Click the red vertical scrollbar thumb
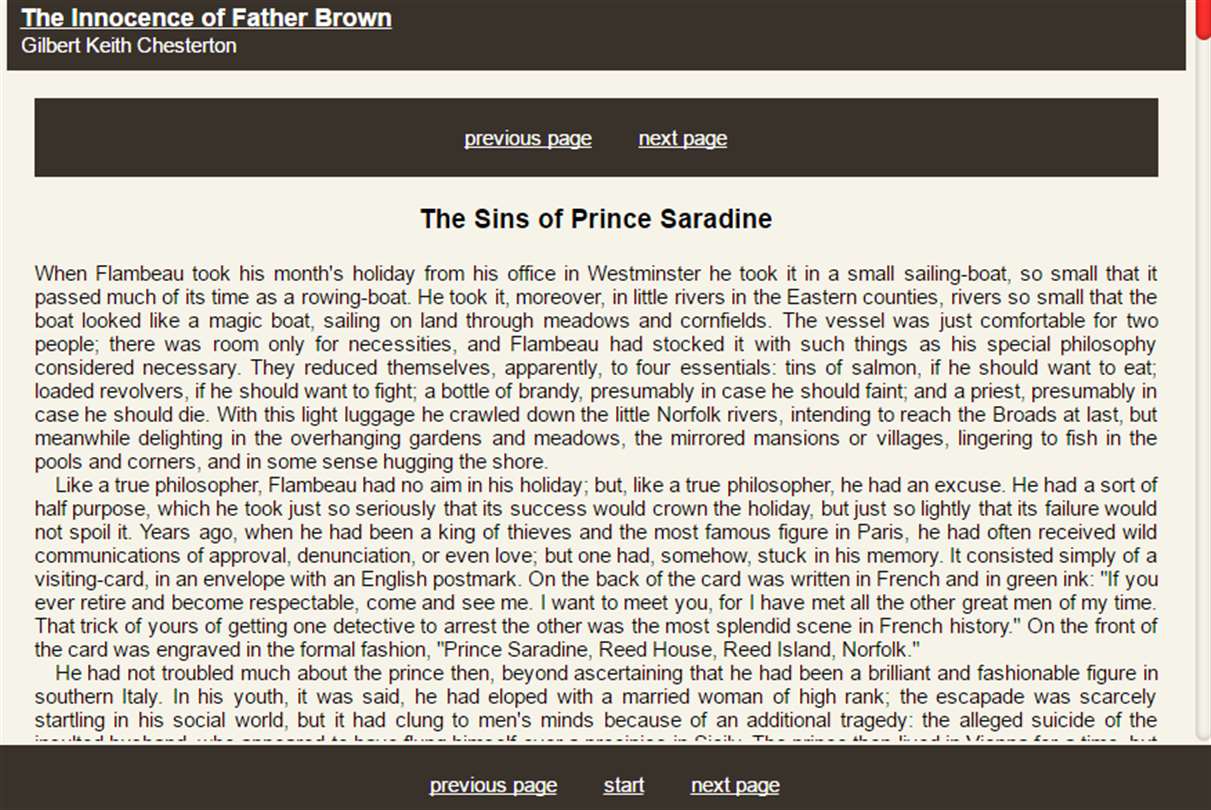 (1203, 18)
